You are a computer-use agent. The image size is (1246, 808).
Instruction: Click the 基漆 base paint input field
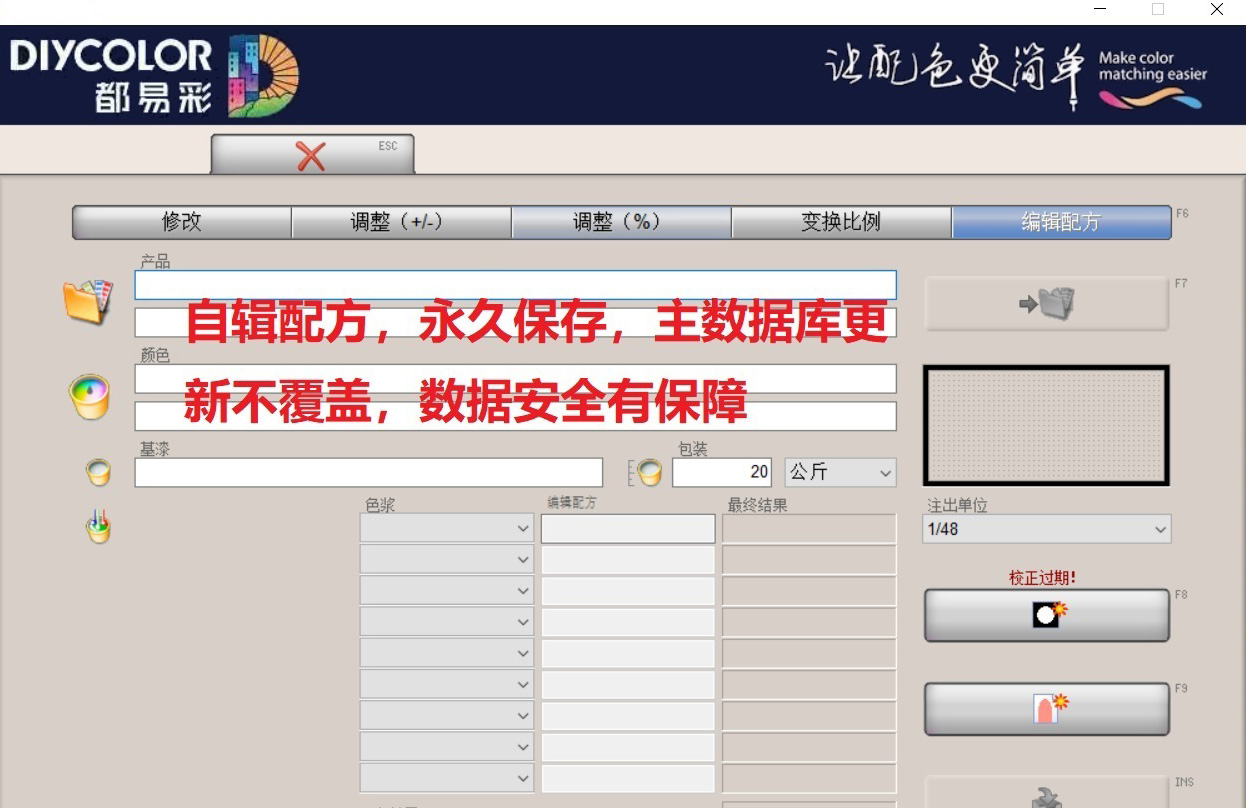368,472
